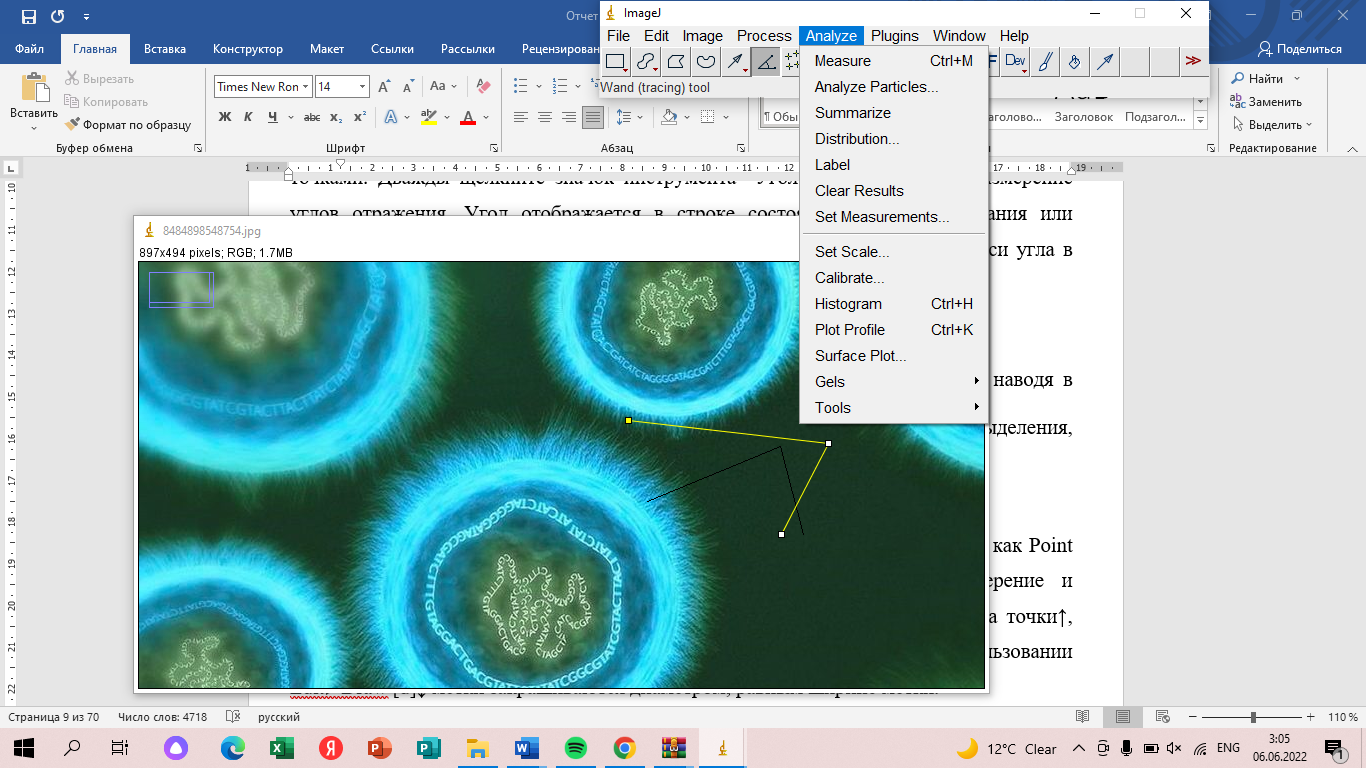Choose Analyze Particles... menu entry
Viewport: 1366px width, 768px height.
point(894,87)
